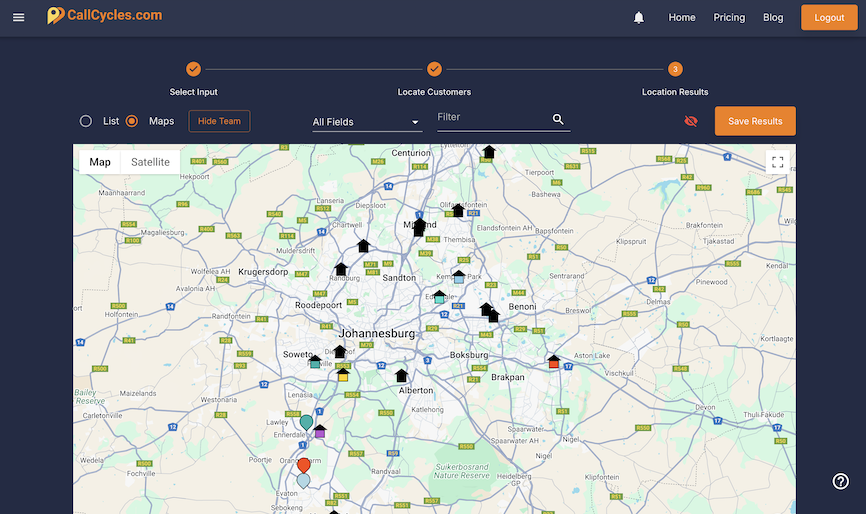Click the Logout button
Screen dimensions: 866x514
(x=829, y=18)
